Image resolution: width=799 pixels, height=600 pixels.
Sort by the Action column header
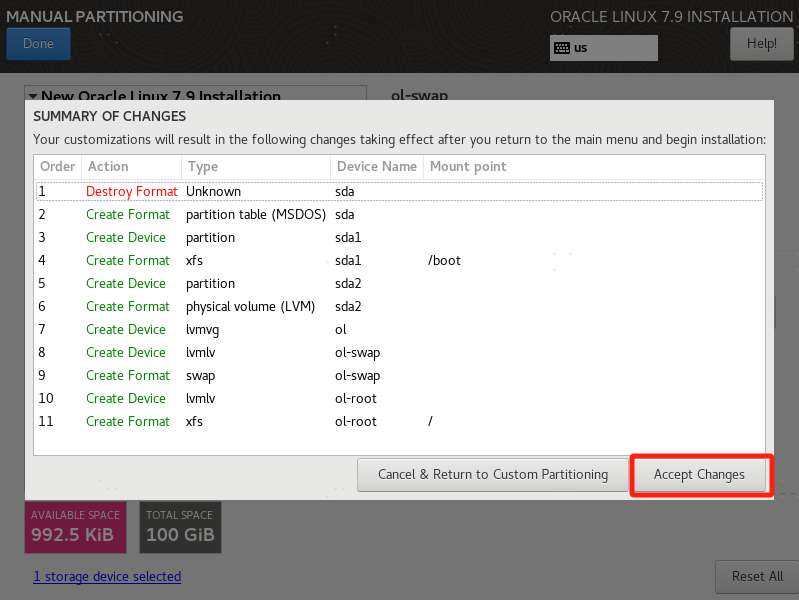[130, 167]
